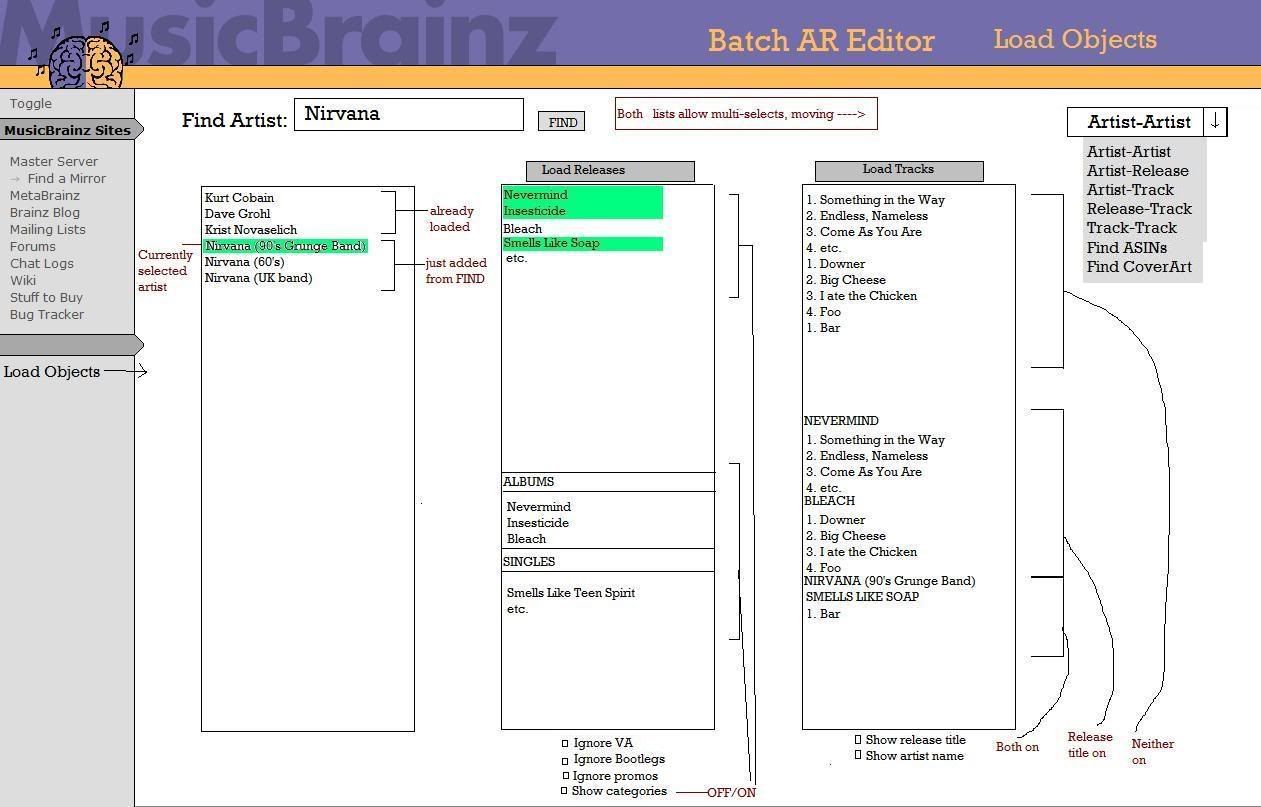Screen dimensions: 1261x807
Task: Open the Forums sidebar link
Action: 33,247
